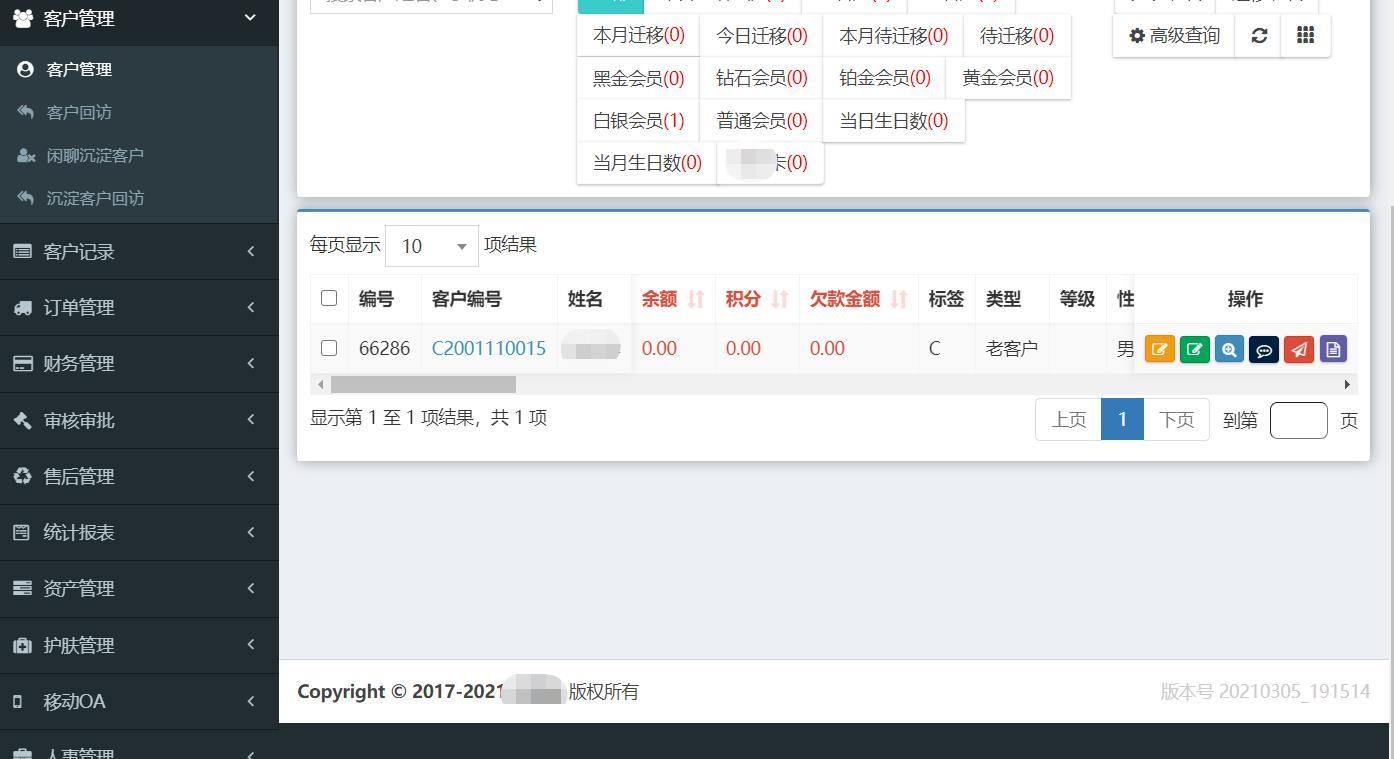Go to the previous page with 上页
The width and height of the screenshot is (1394, 759).
[1068, 419]
